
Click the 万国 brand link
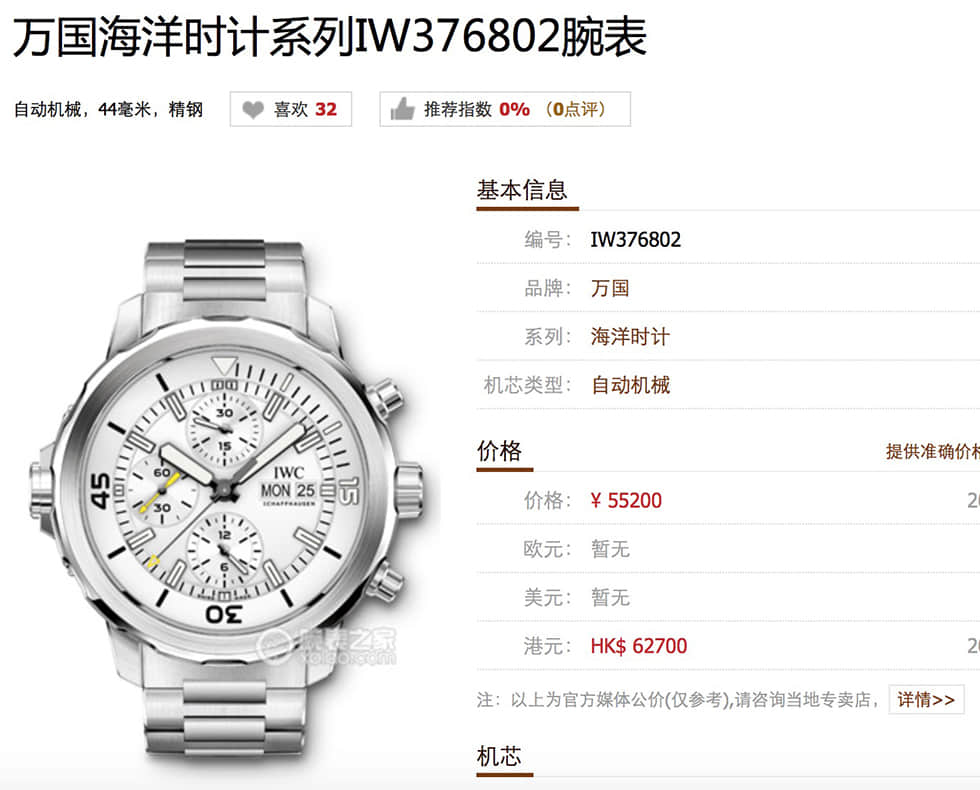[610, 288]
